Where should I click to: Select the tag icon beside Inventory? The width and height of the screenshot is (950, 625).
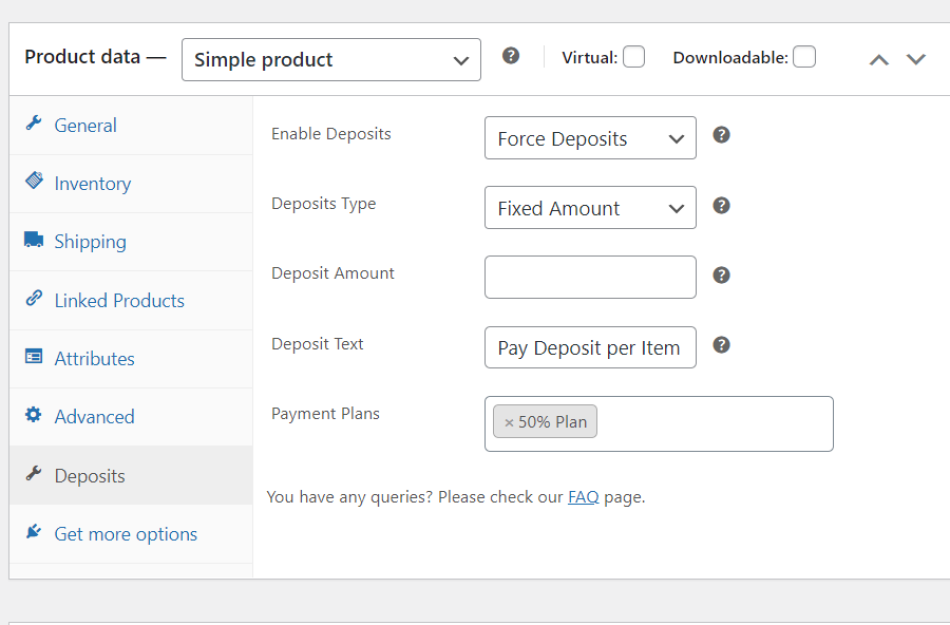35,183
